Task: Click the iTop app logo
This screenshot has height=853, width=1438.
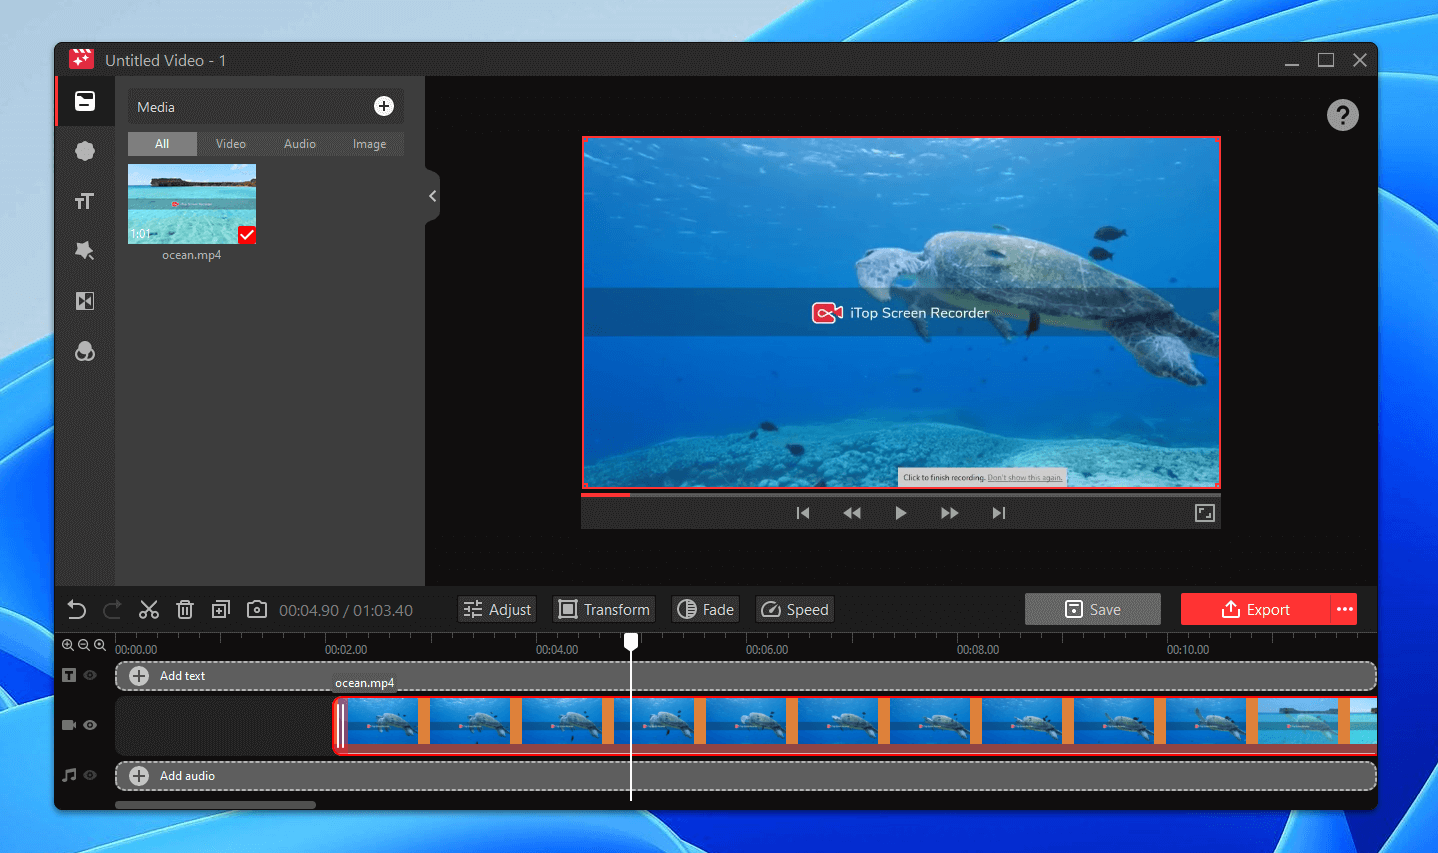Action: pyautogui.click(x=81, y=60)
